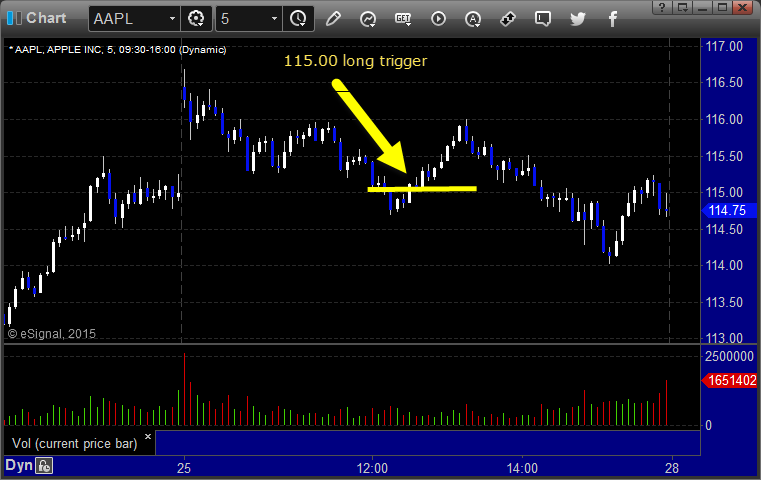761x480 pixels.
Task: Click the bar replay play icon
Action: [x=438, y=19]
